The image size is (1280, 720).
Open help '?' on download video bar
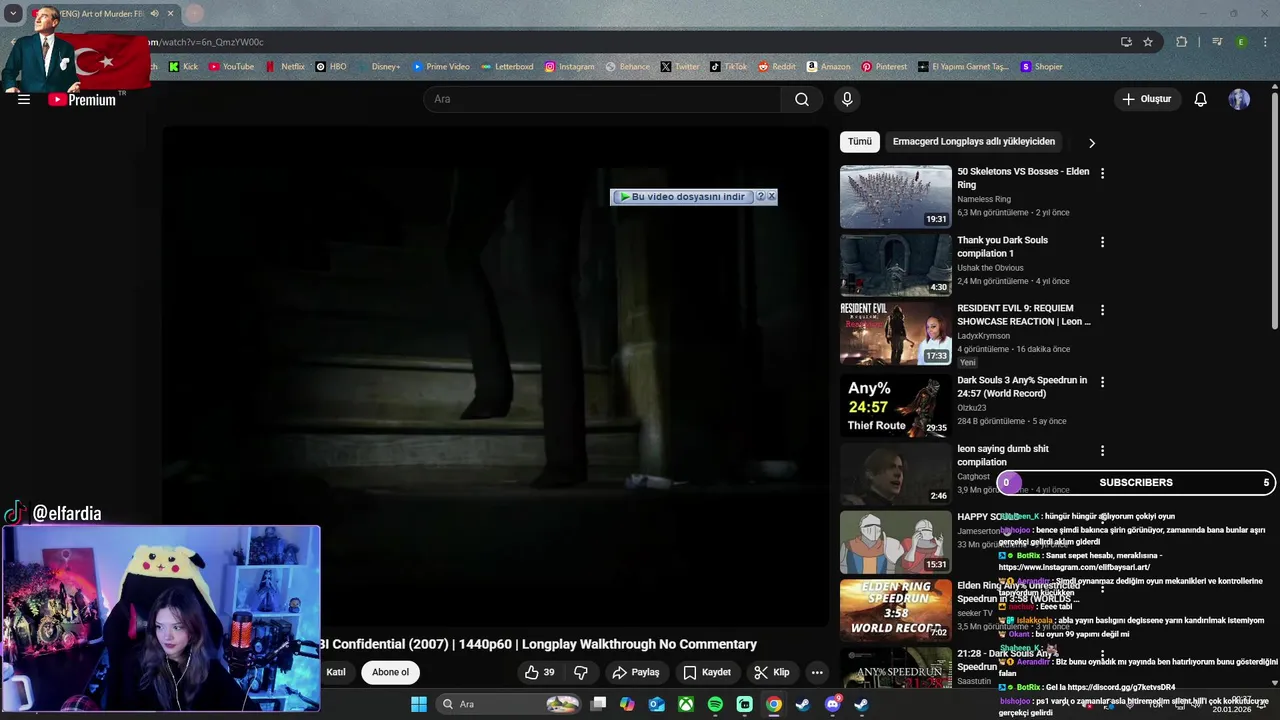pyautogui.click(x=760, y=197)
